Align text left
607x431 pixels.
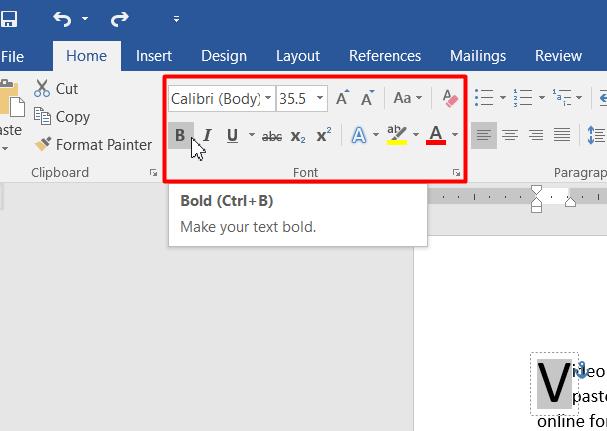point(484,136)
